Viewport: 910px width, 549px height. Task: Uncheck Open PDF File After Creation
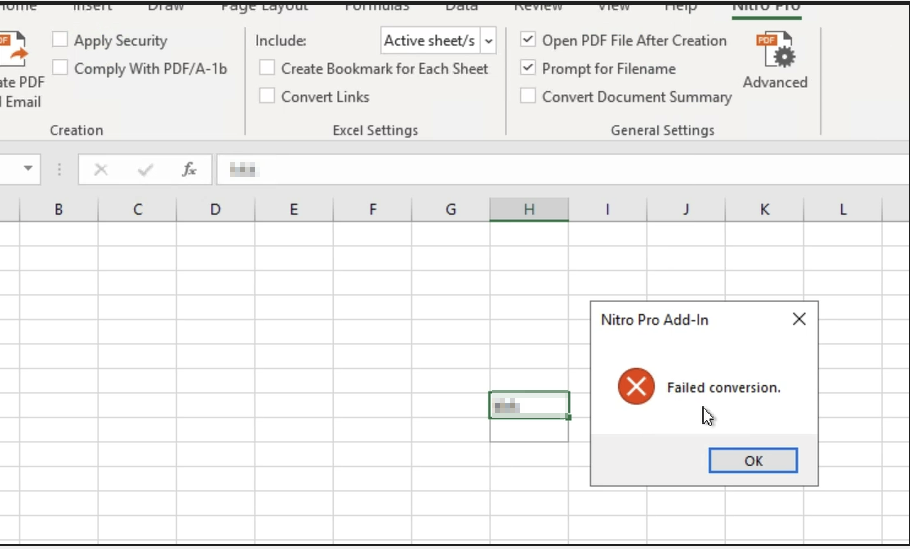[528, 39]
